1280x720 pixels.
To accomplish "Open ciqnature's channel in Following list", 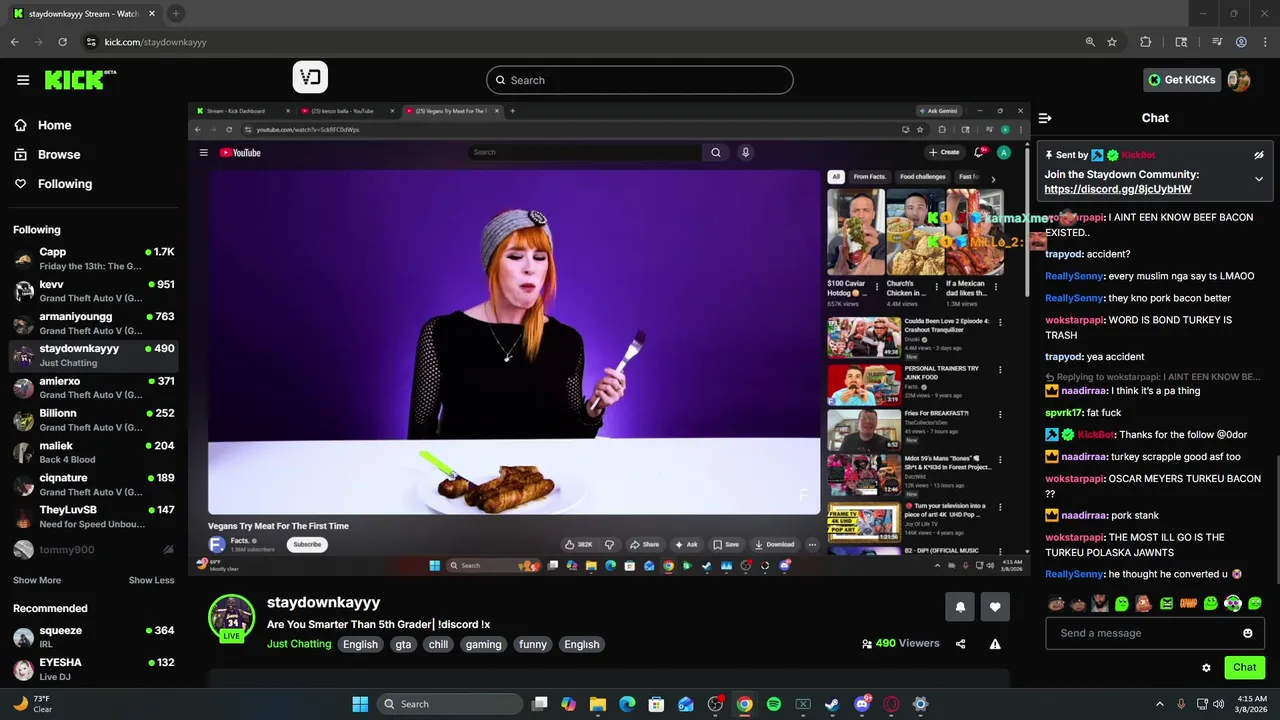I will [94, 484].
